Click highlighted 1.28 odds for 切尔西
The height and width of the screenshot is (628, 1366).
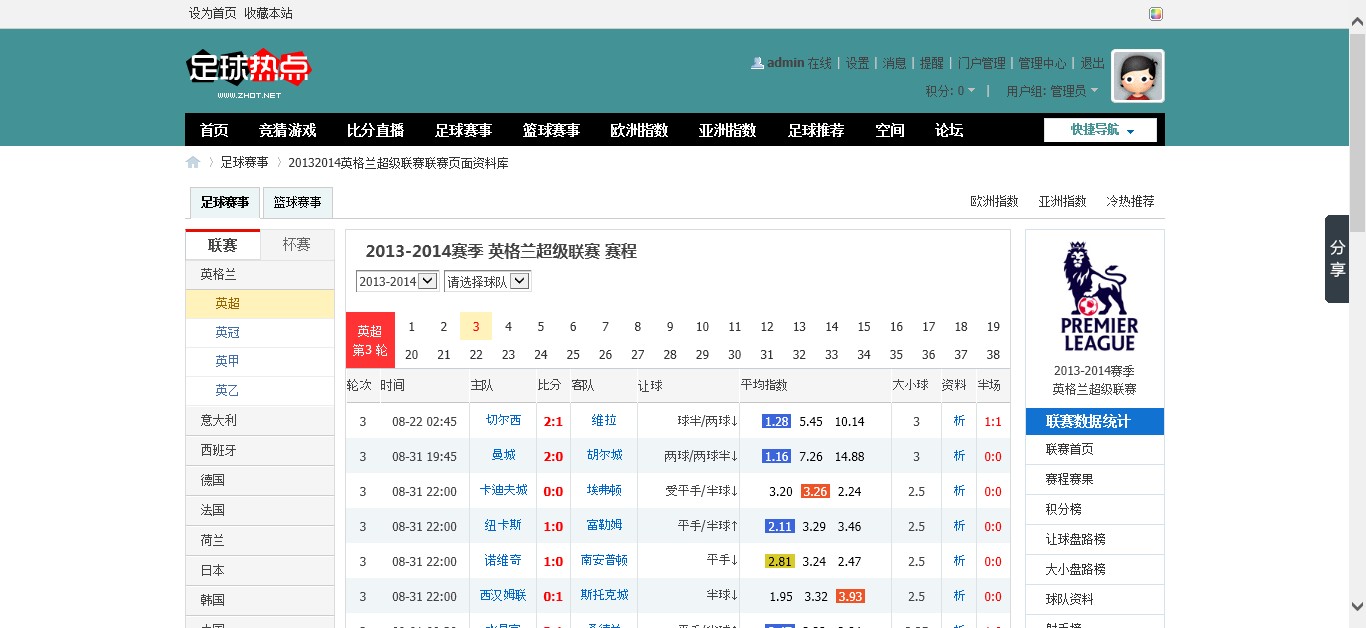pos(776,422)
